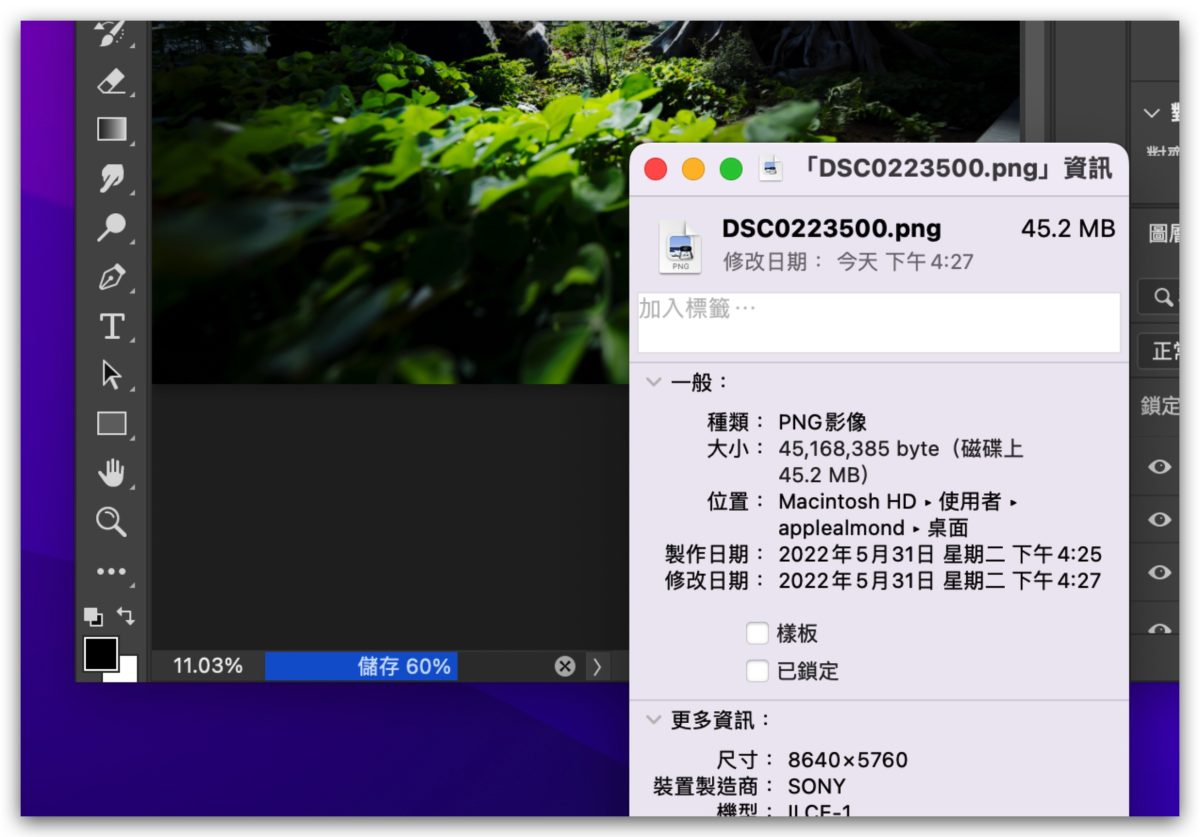Hide the topmost layer via its eye icon

(x=1159, y=466)
